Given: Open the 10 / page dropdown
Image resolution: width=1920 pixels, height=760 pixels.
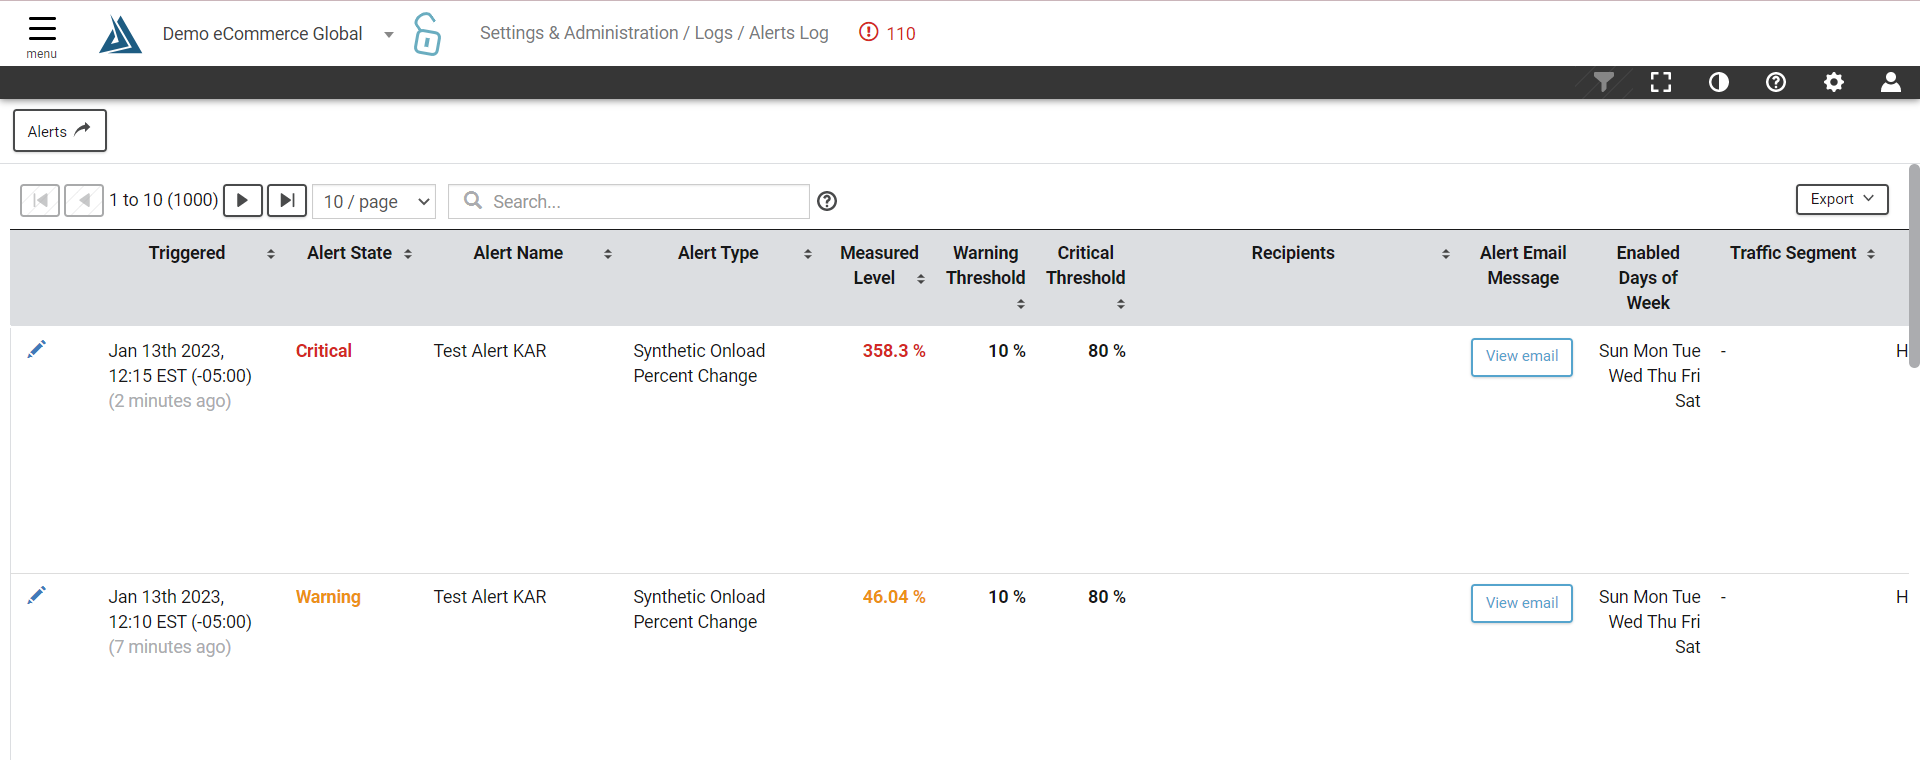Looking at the screenshot, I should (x=374, y=201).
